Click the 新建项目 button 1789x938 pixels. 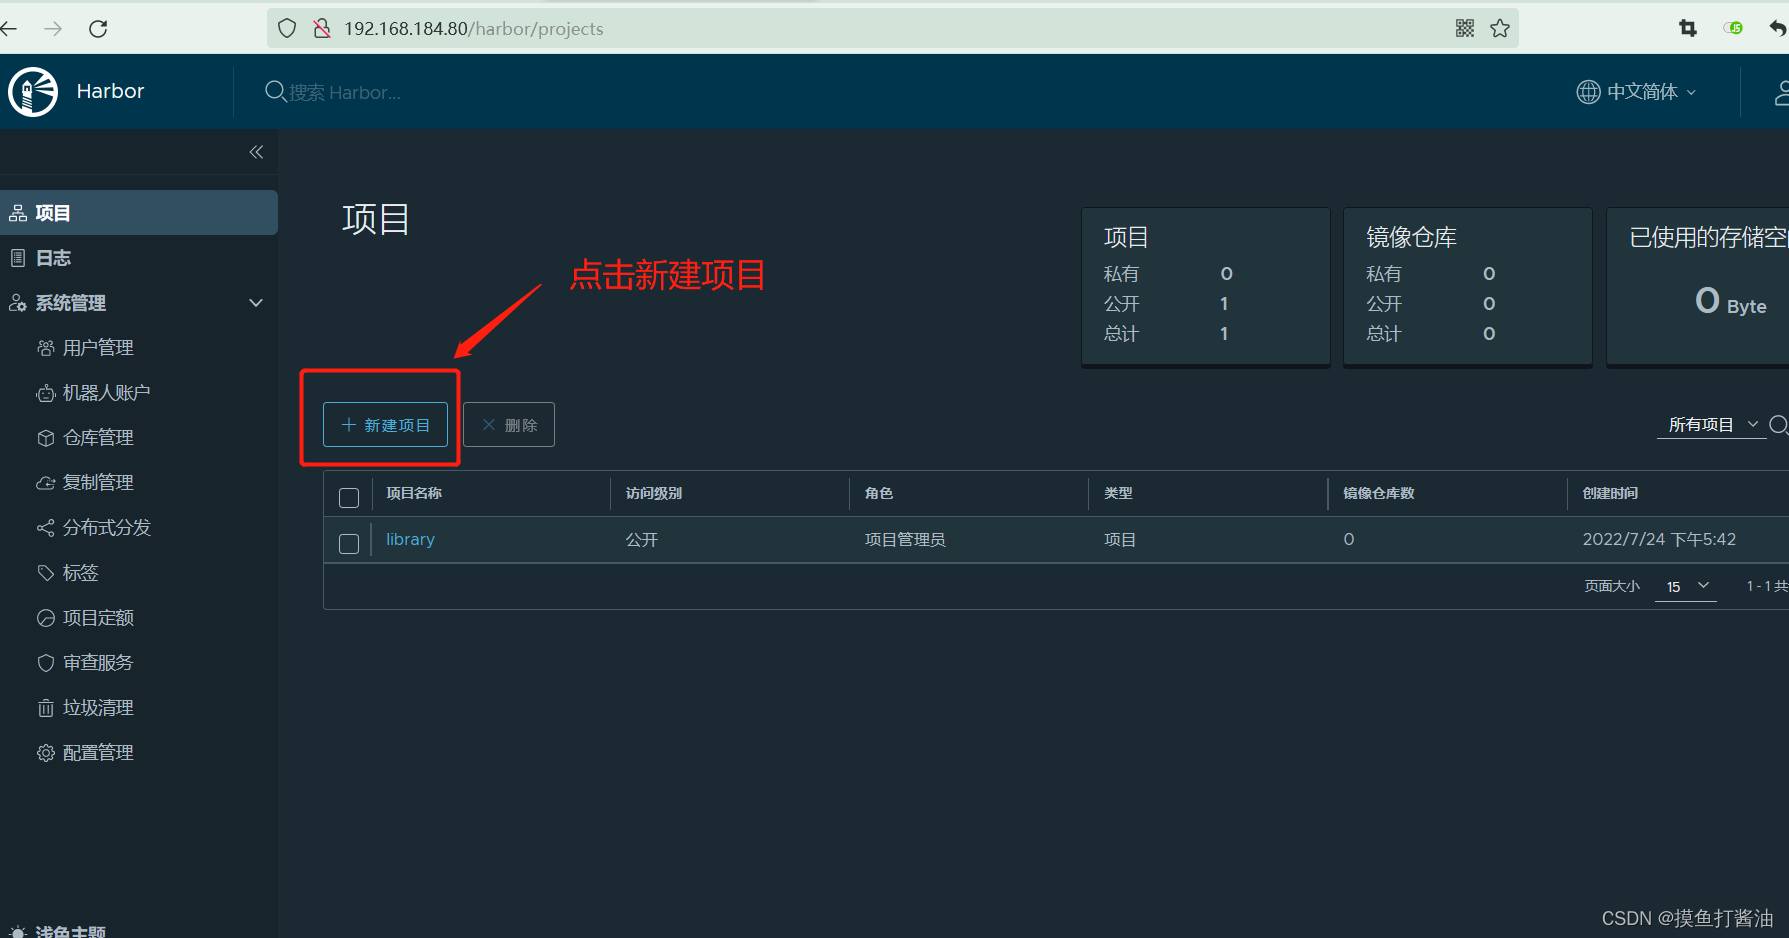385,425
